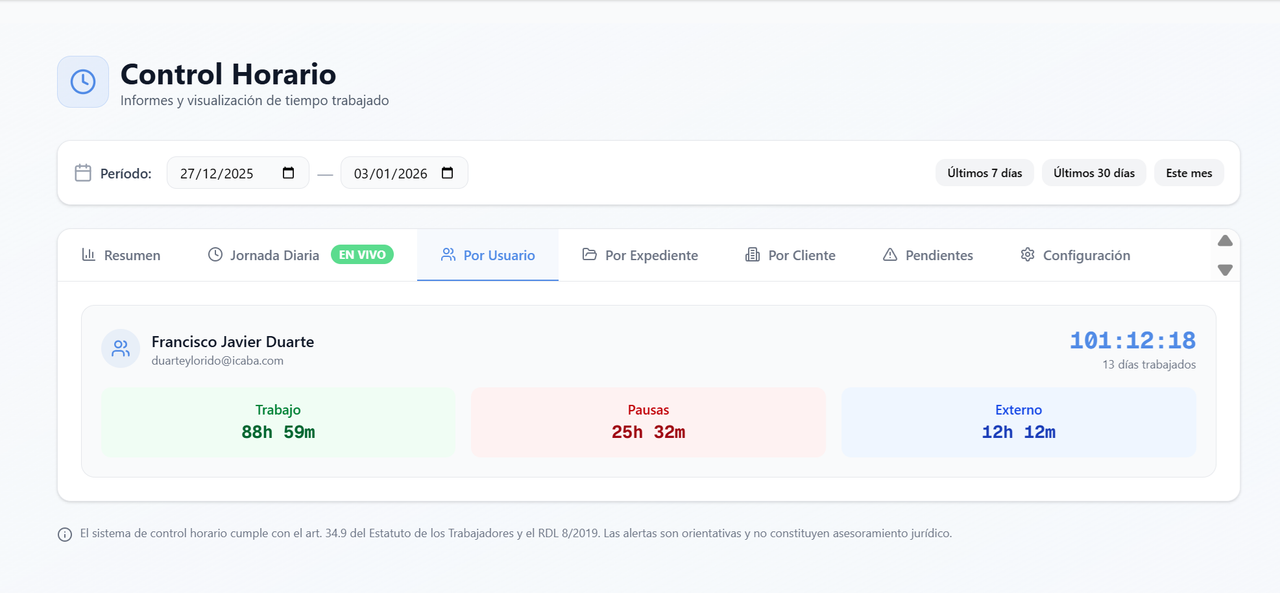This screenshot has width=1280, height=593.
Task: Click the gear icon on the Configuración tab
Action: pos(1027,255)
